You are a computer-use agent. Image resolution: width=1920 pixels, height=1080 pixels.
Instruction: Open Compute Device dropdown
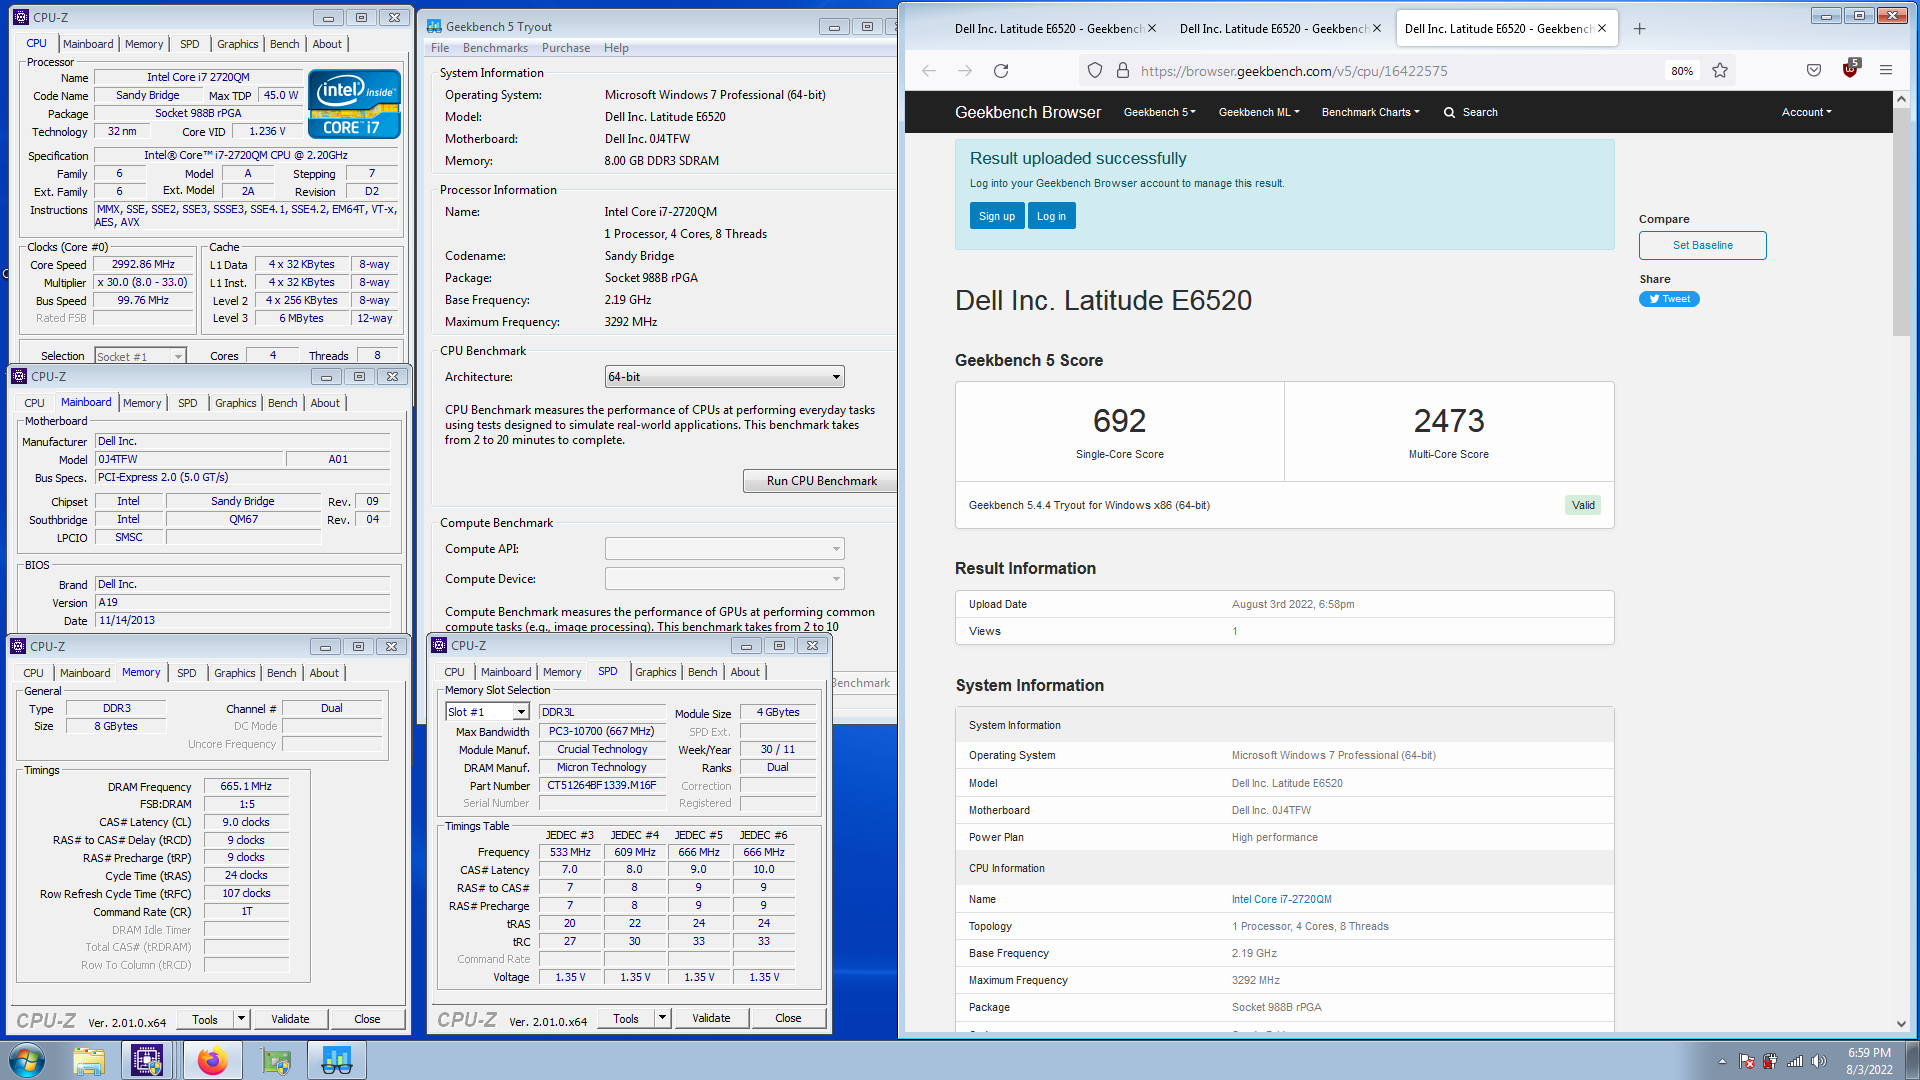click(x=725, y=579)
